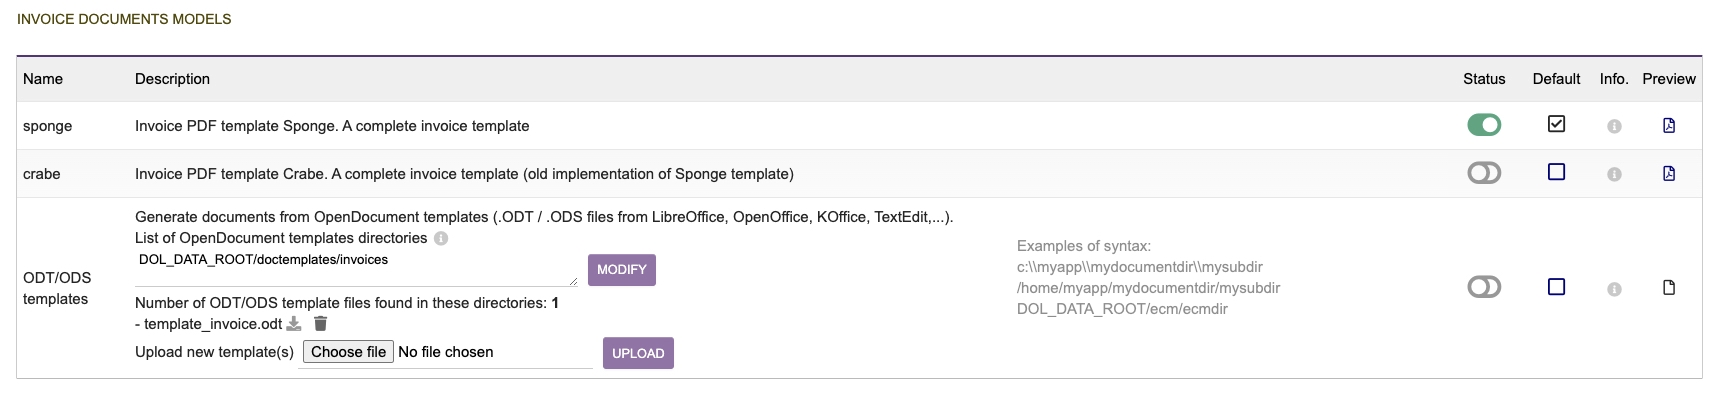Set ODT/ODS templates as default
The image size is (1717, 411).
click(1556, 287)
